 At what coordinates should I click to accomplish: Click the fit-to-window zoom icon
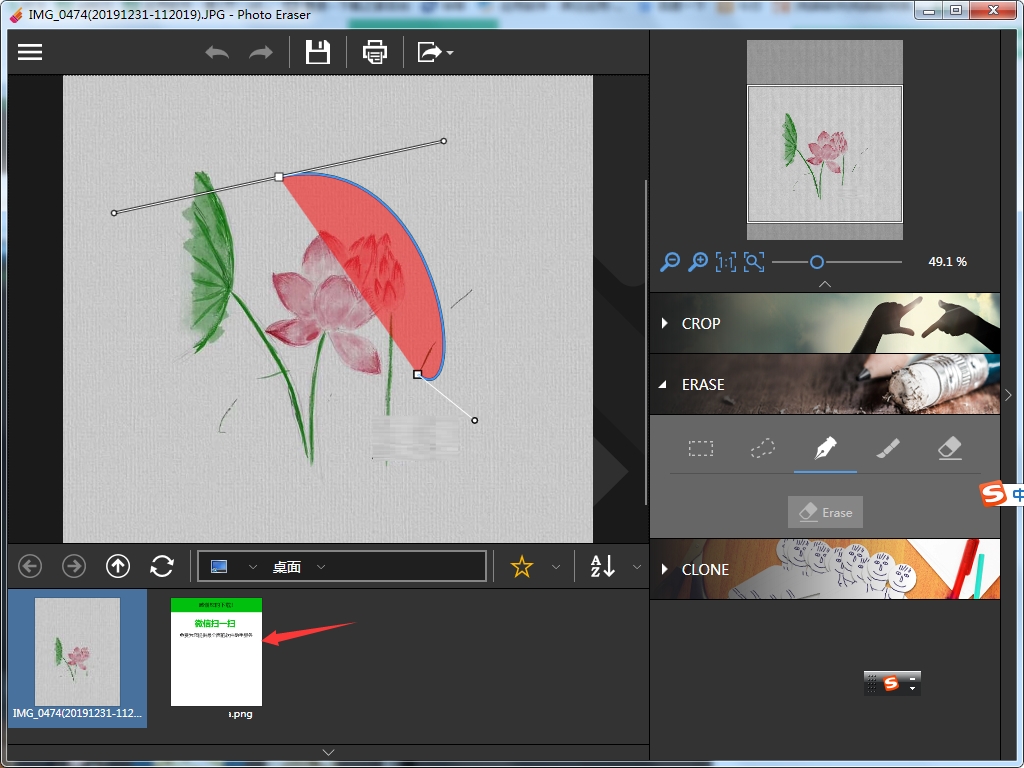(x=754, y=262)
